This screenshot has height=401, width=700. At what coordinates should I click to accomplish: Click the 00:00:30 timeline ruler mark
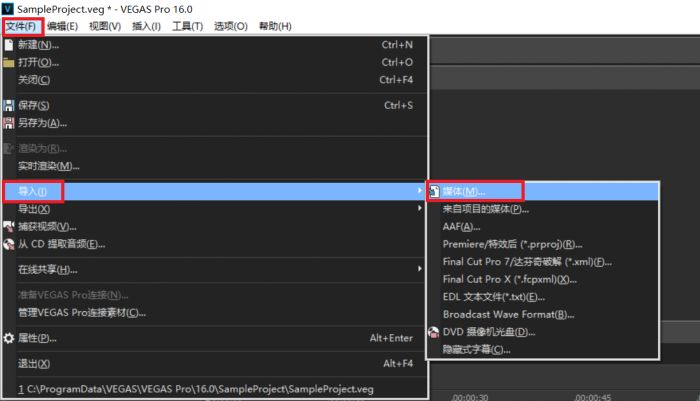coord(470,397)
